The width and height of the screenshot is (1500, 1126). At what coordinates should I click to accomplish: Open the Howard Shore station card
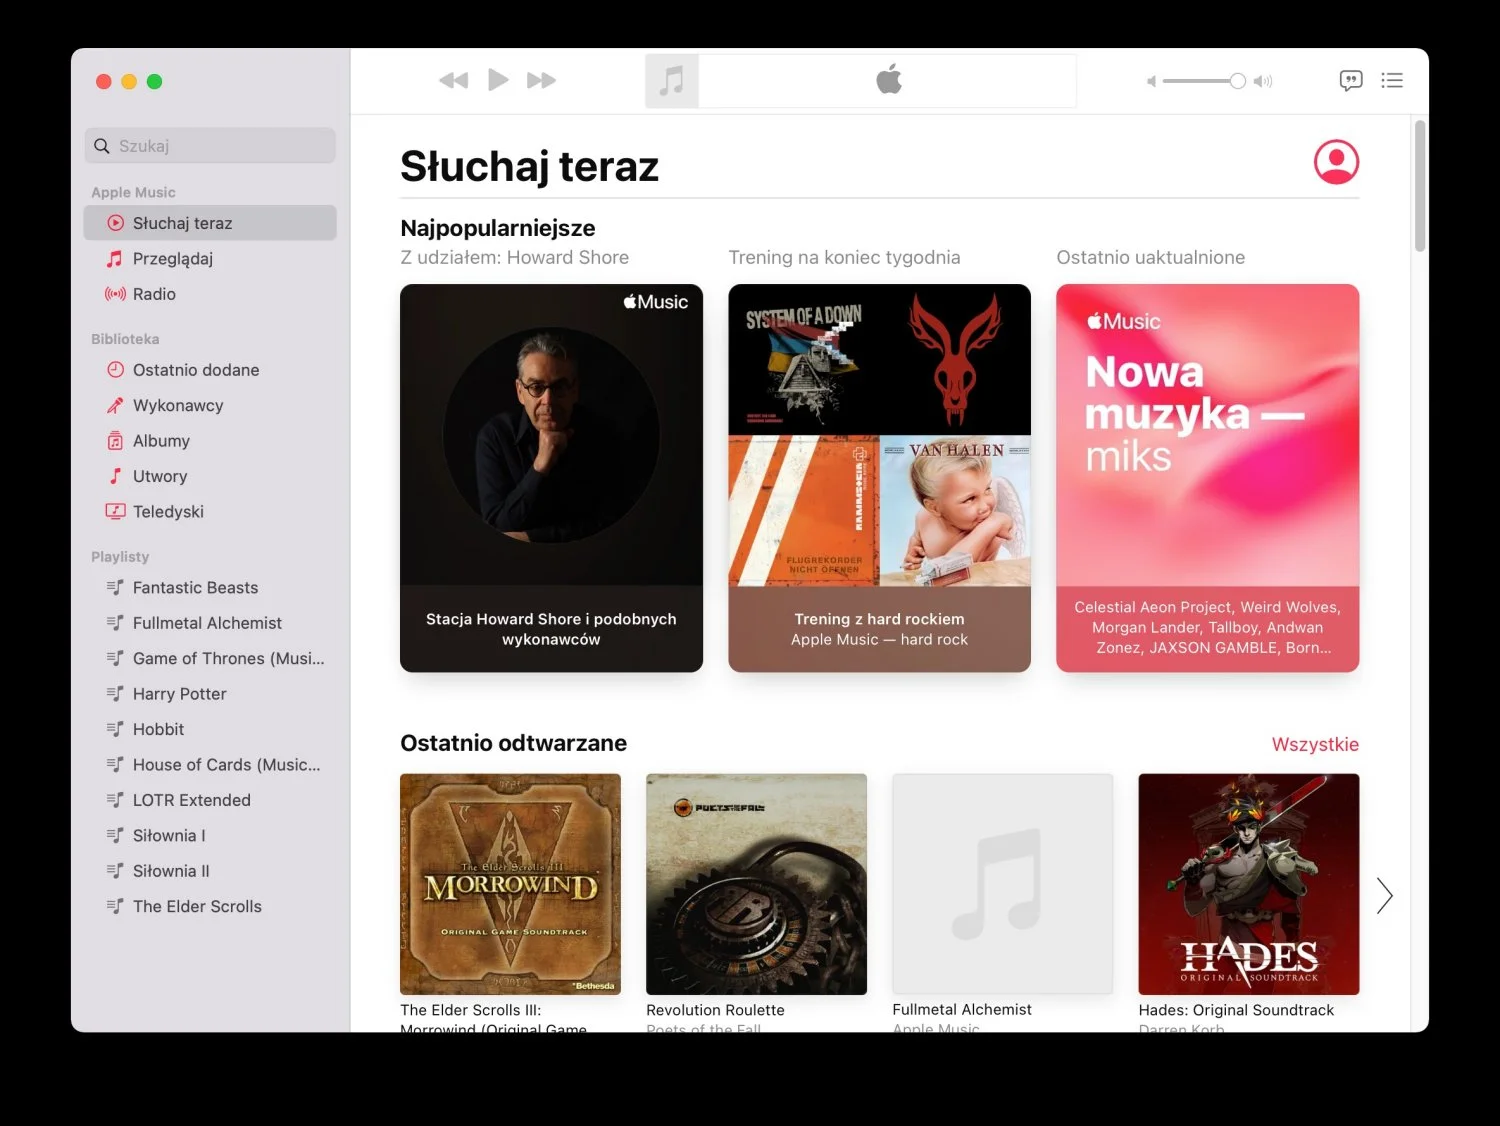point(551,478)
